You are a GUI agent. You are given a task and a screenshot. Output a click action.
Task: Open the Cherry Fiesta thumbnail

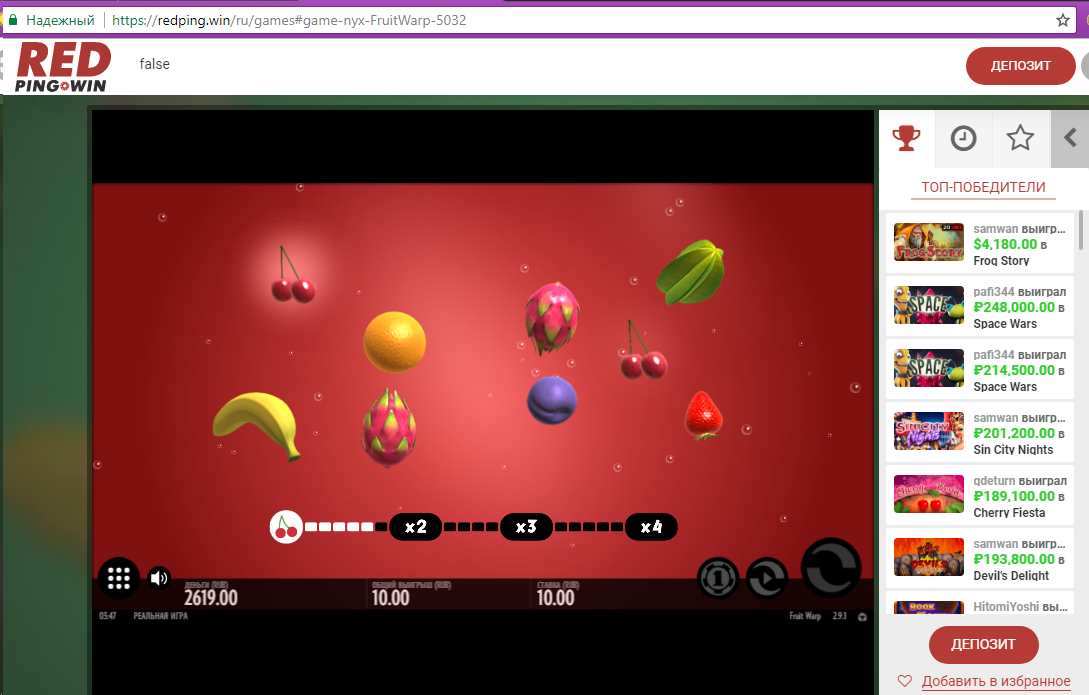coord(929,494)
